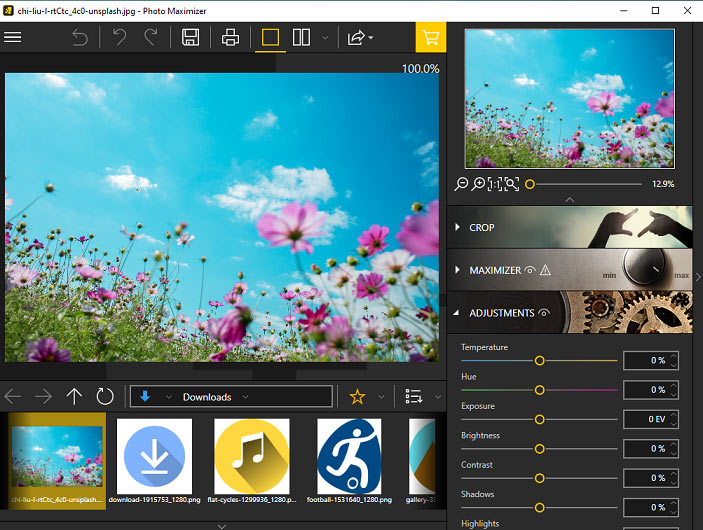
Task: Navigate back in file browser
Action: [x=13, y=396]
